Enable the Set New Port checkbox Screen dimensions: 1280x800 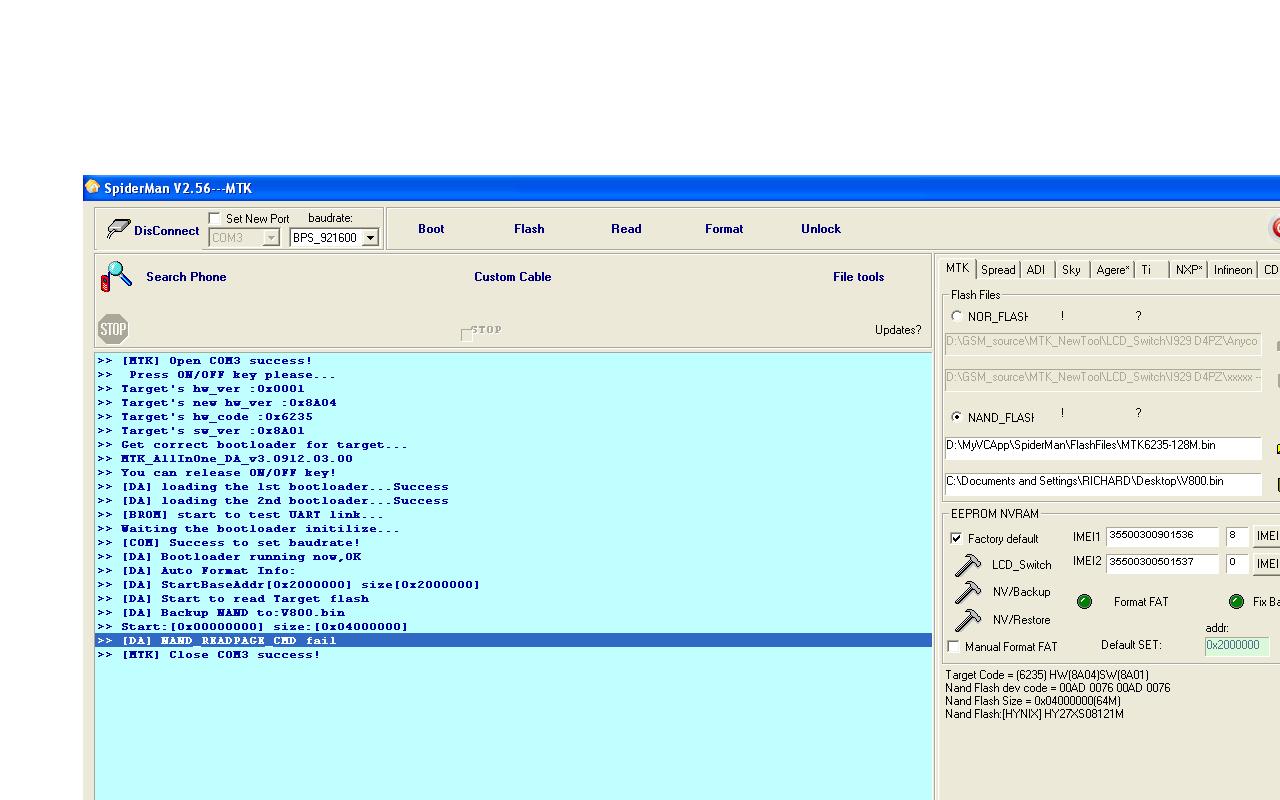click(x=214, y=218)
